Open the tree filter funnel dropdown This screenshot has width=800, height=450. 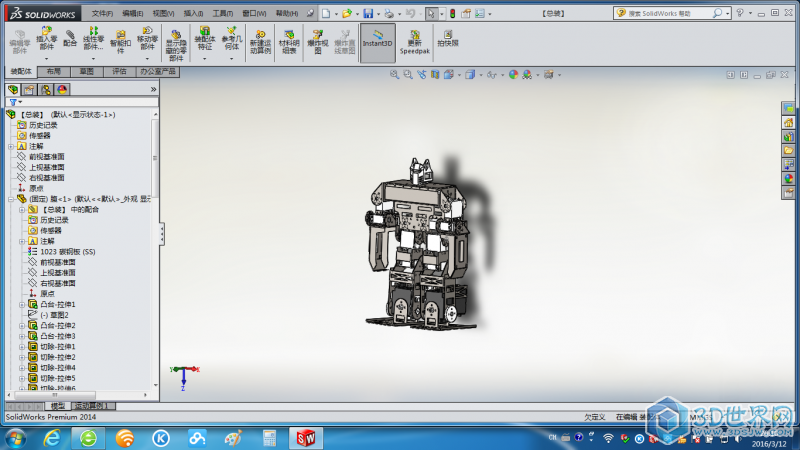click(x=15, y=102)
